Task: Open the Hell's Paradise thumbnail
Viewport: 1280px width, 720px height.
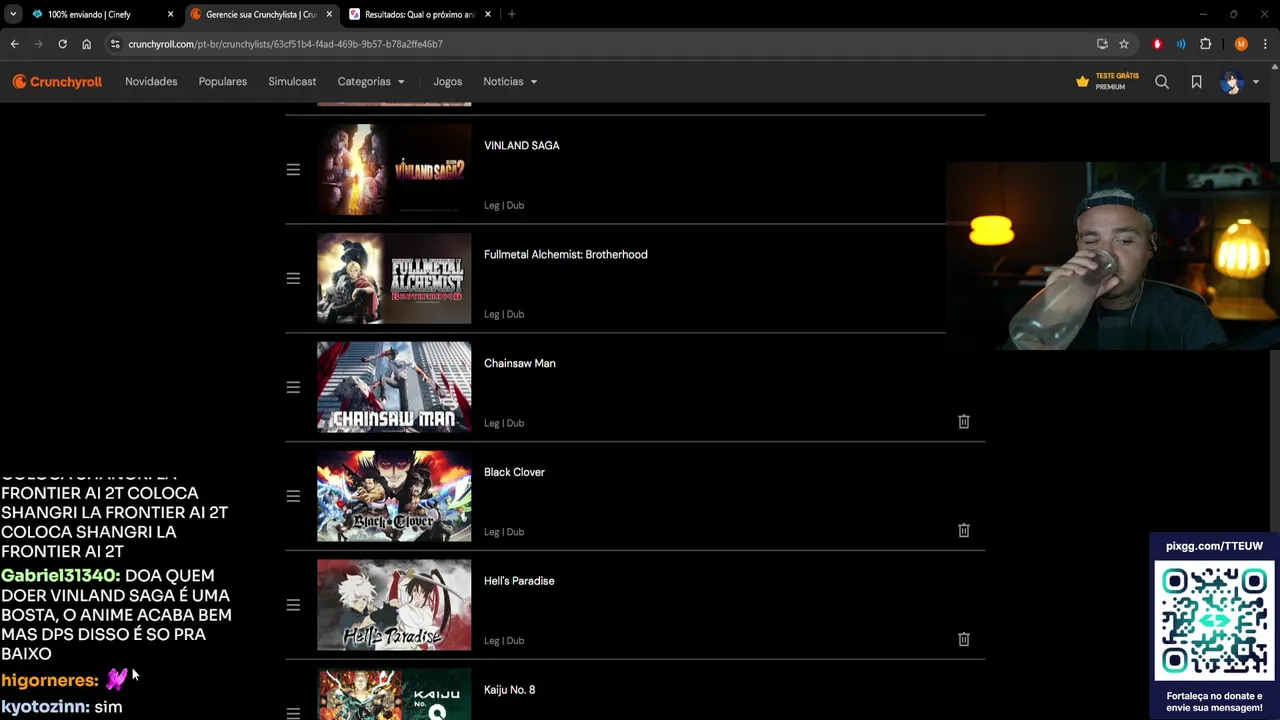Action: pos(394,605)
